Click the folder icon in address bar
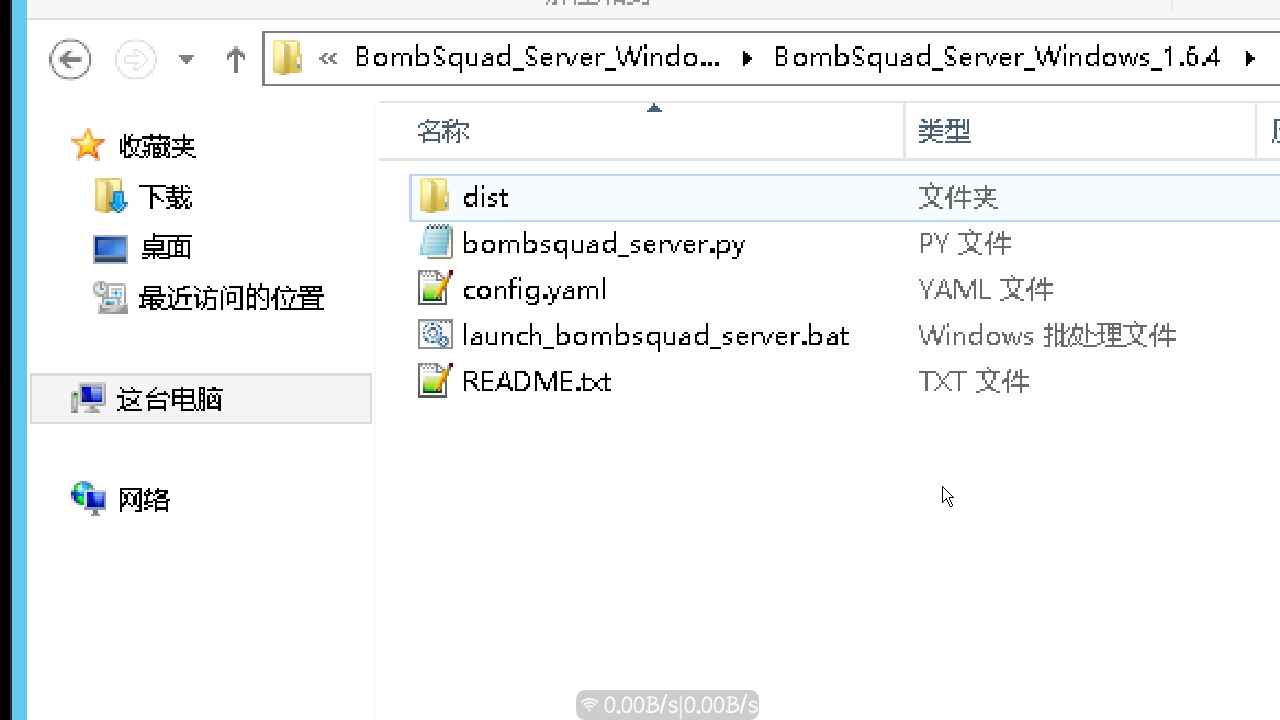 click(x=287, y=58)
